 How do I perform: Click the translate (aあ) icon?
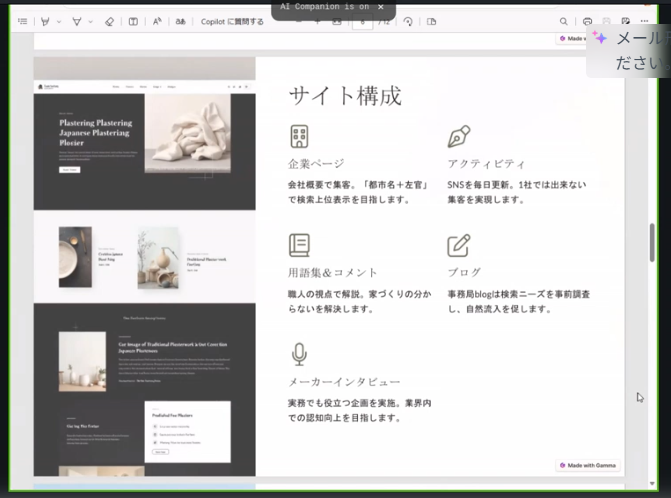pos(181,21)
